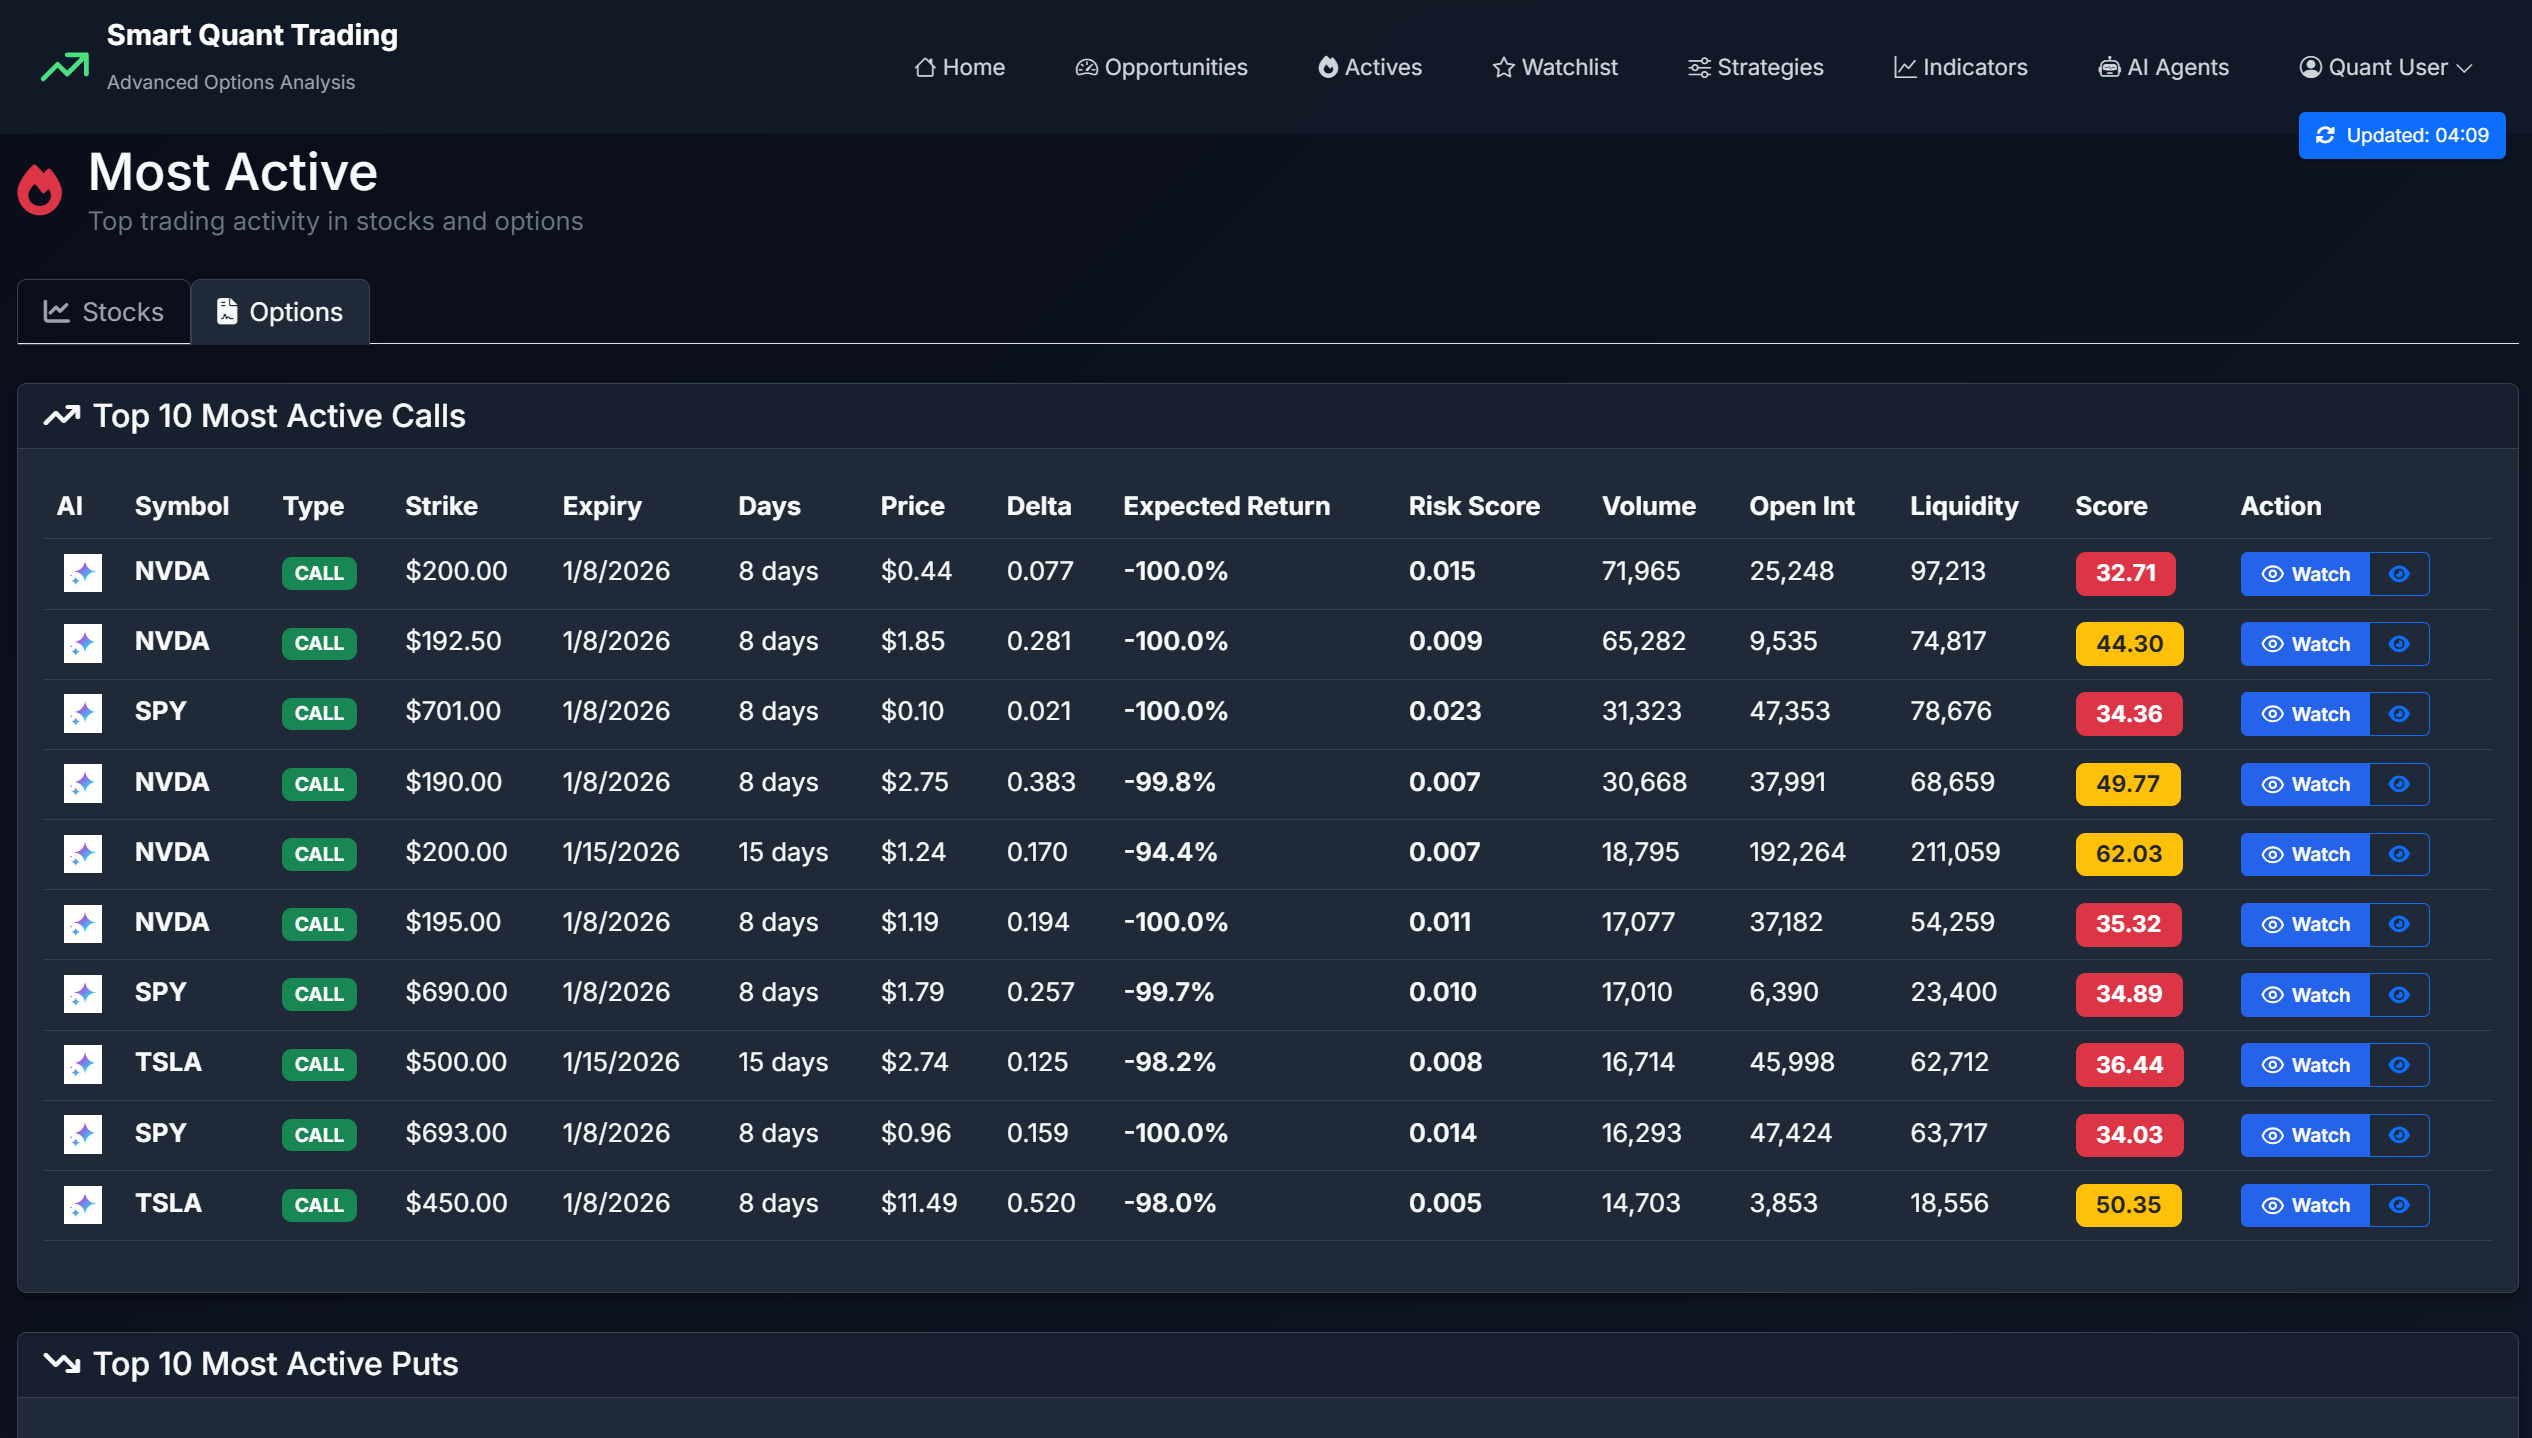Expand the Top 10 Most Active Puts section
The width and height of the screenshot is (2532, 1438).
pos(274,1363)
